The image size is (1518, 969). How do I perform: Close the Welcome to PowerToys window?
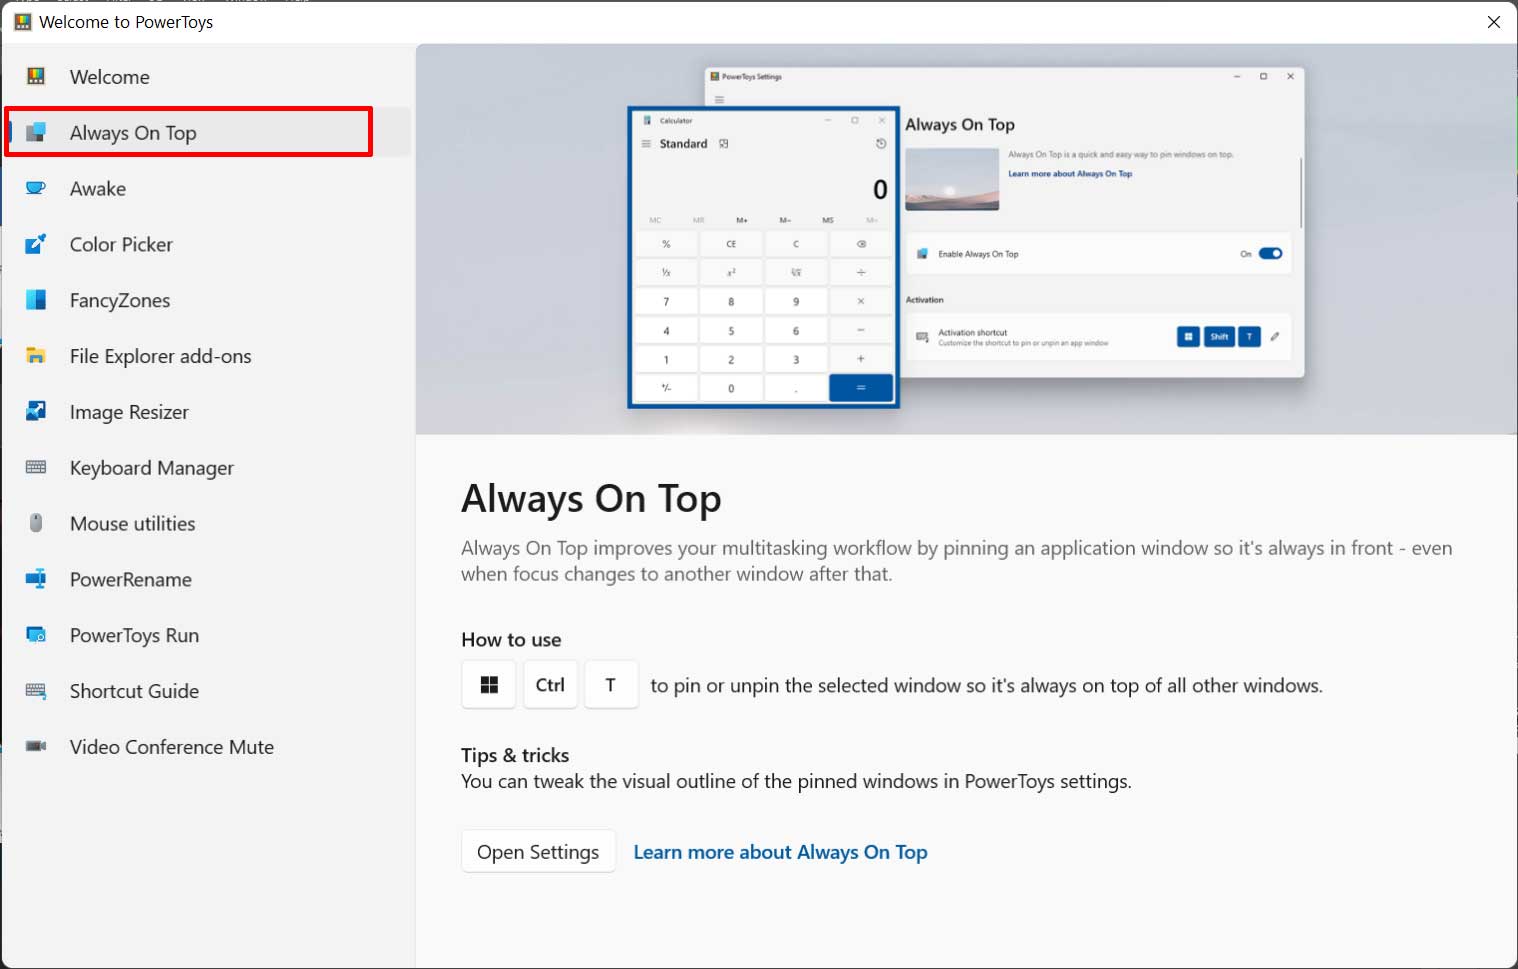tap(1494, 22)
